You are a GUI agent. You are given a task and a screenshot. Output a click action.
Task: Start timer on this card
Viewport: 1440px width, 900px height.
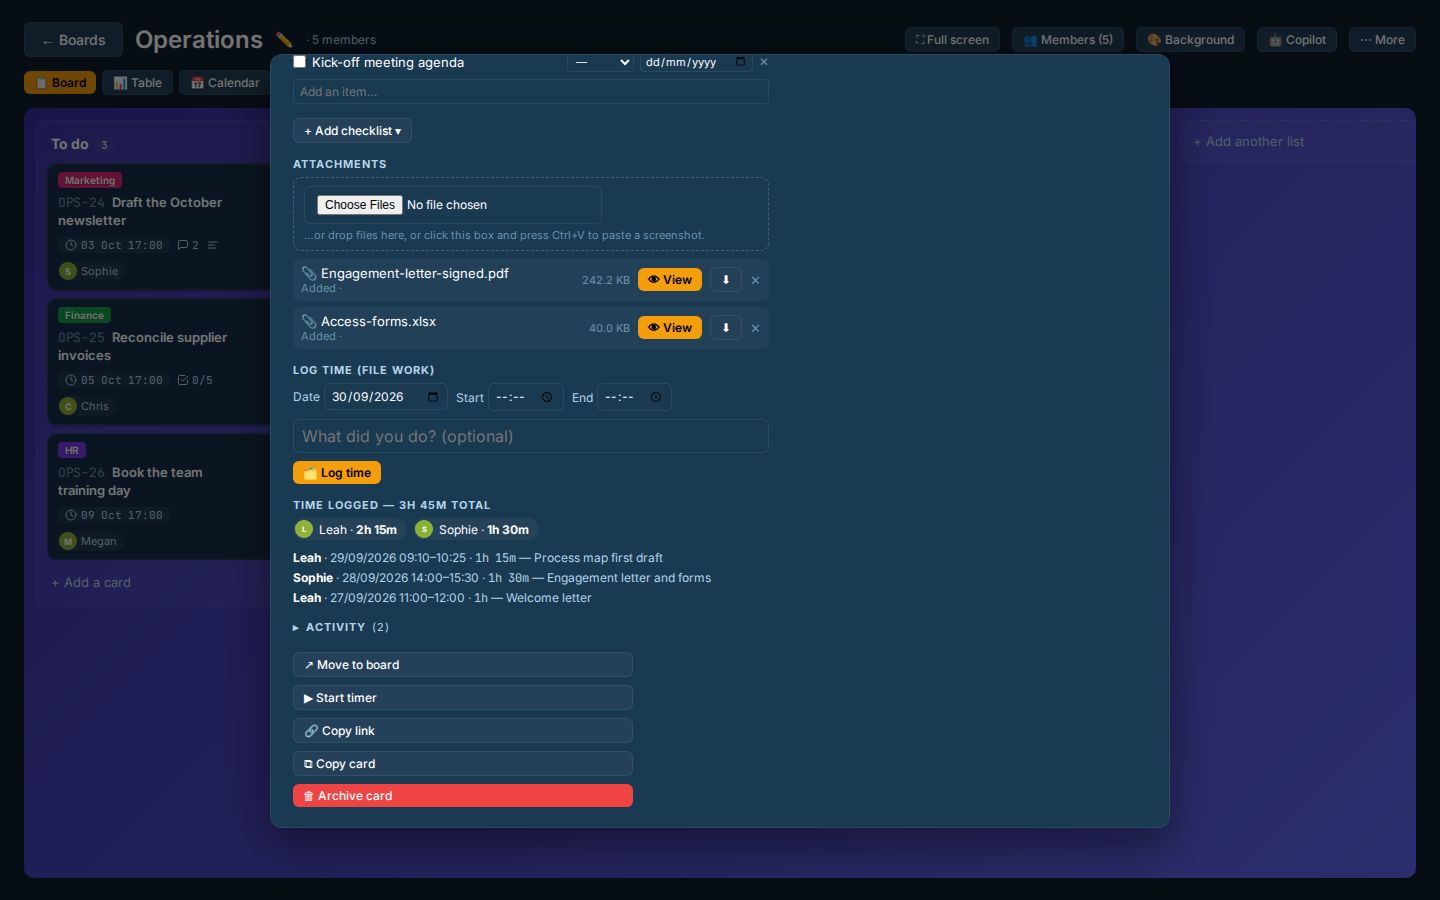(x=463, y=698)
